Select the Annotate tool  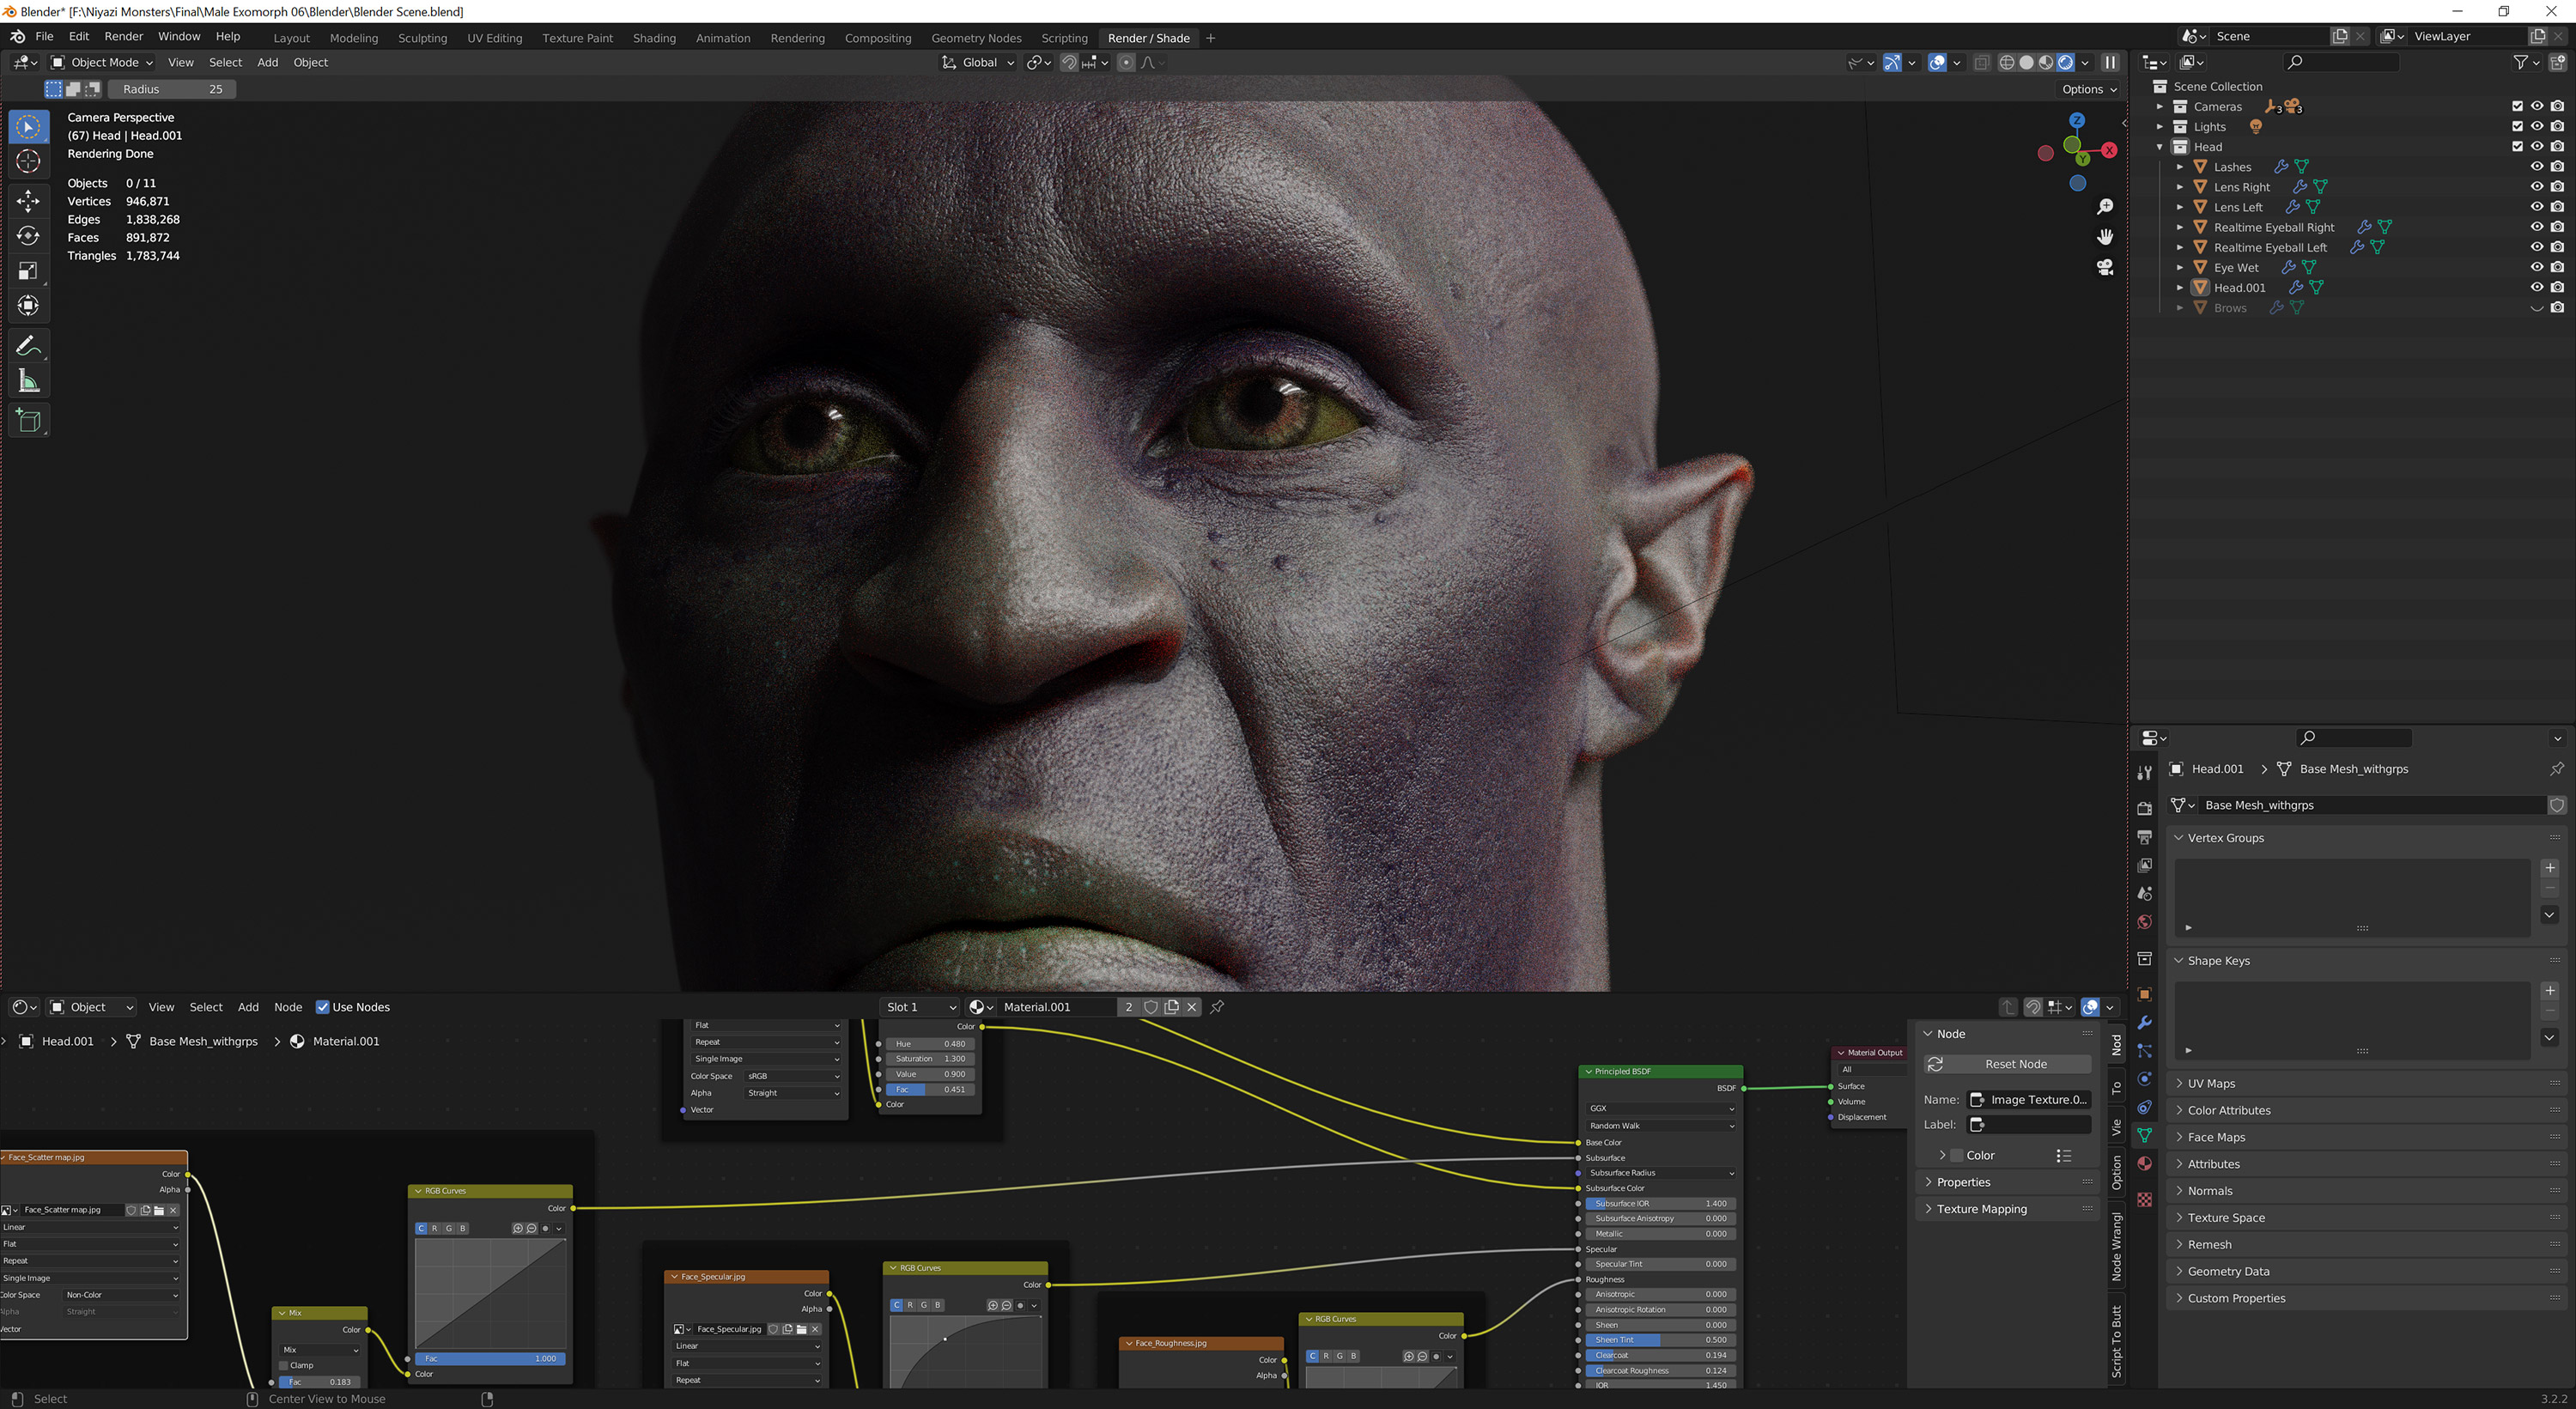coord(28,346)
